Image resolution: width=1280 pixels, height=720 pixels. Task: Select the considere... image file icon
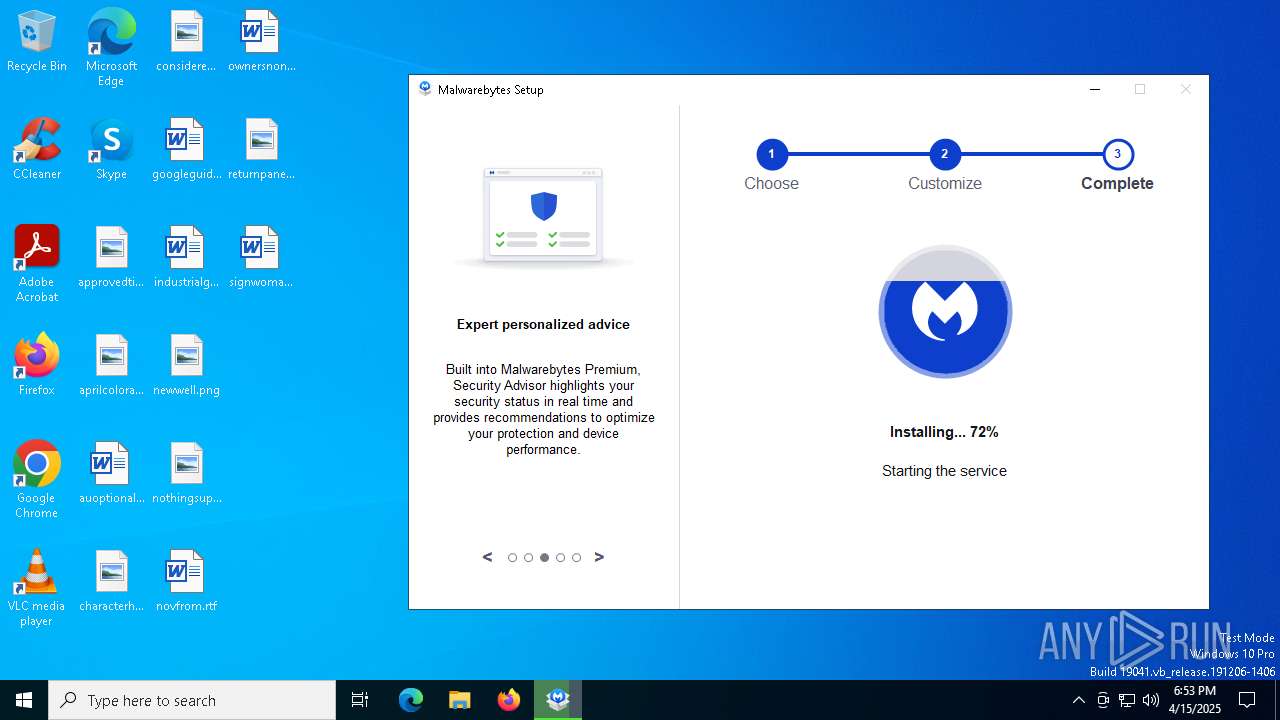coord(186,41)
